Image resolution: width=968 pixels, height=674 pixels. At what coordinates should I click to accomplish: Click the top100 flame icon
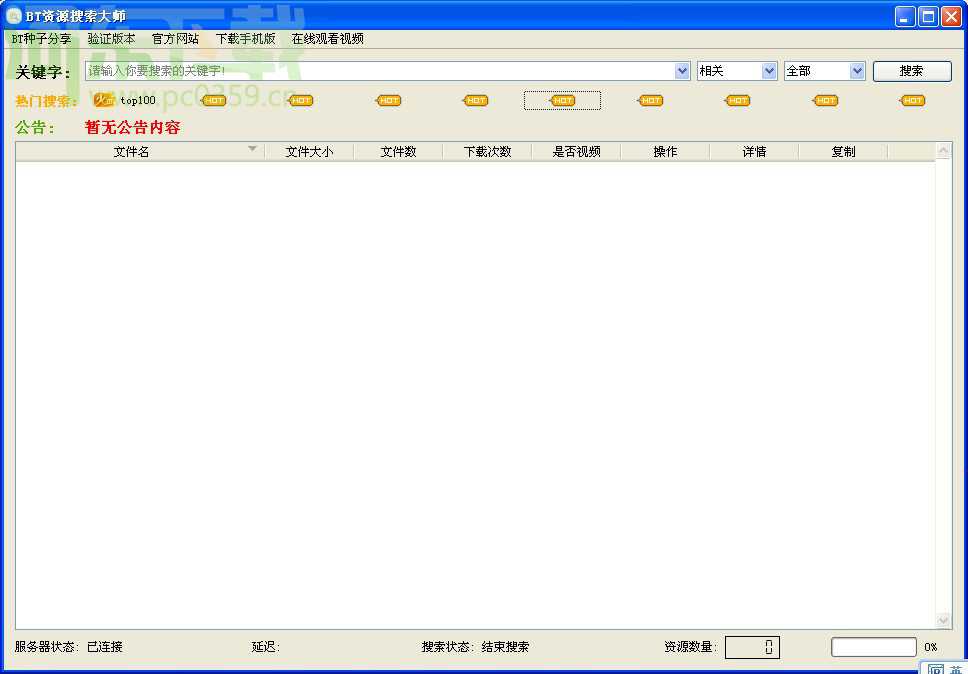(104, 100)
